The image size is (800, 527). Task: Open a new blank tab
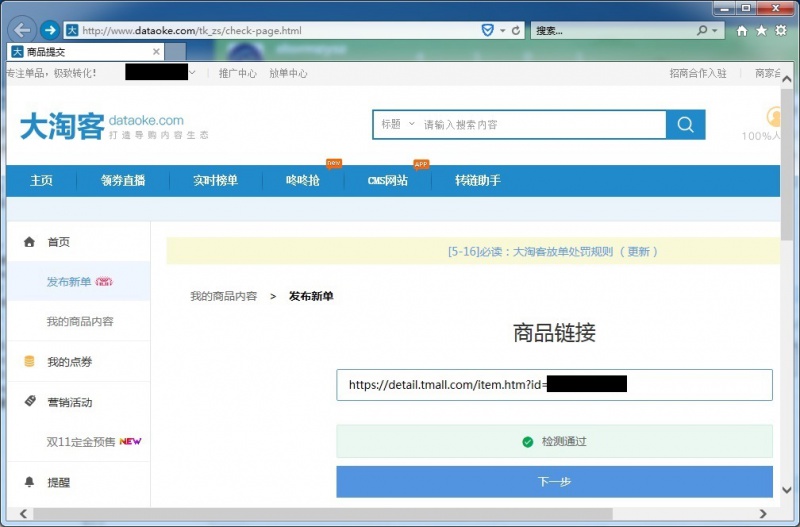[x=175, y=52]
